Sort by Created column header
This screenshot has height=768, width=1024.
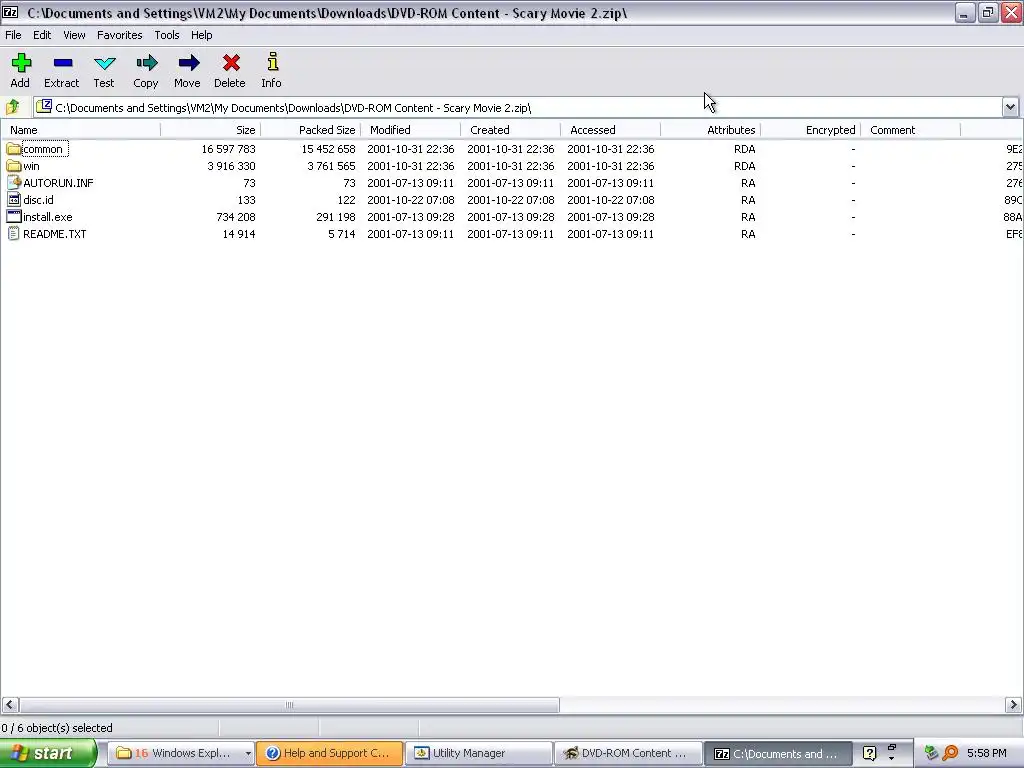[510, 130]
